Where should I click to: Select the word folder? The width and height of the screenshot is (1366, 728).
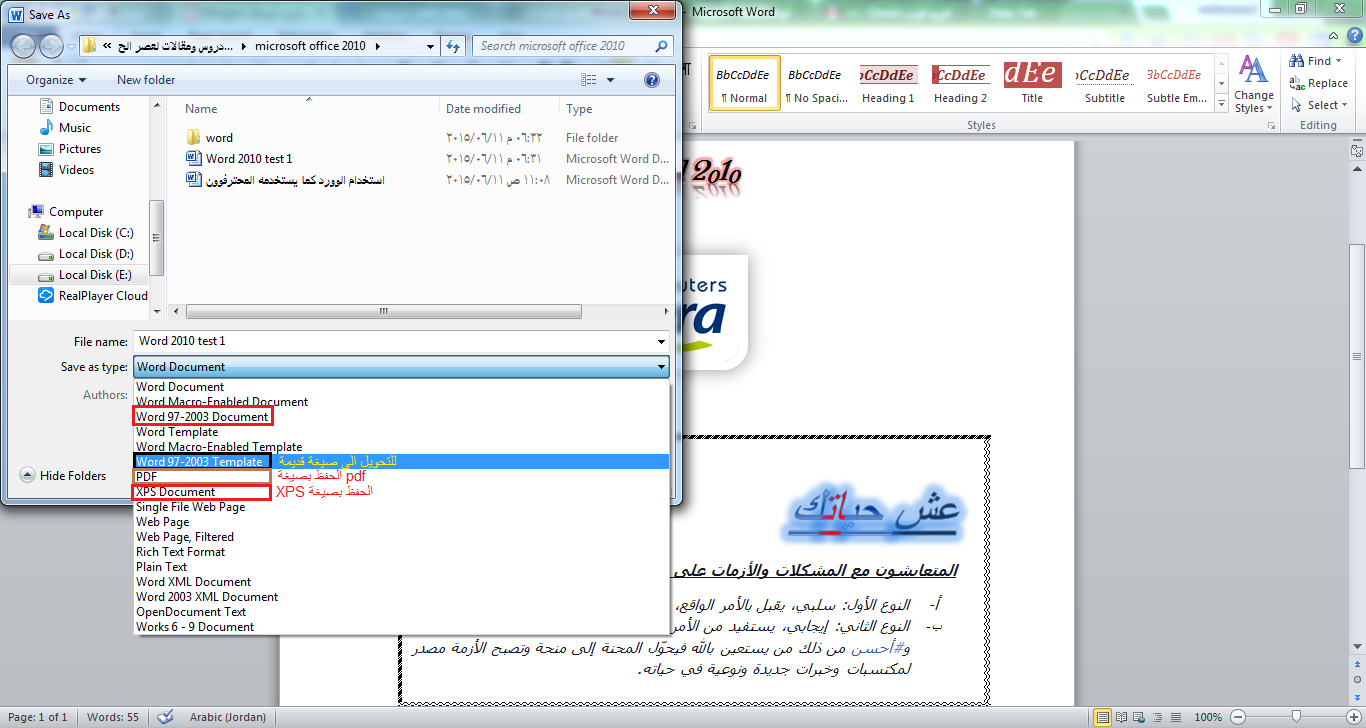[209, 138]
